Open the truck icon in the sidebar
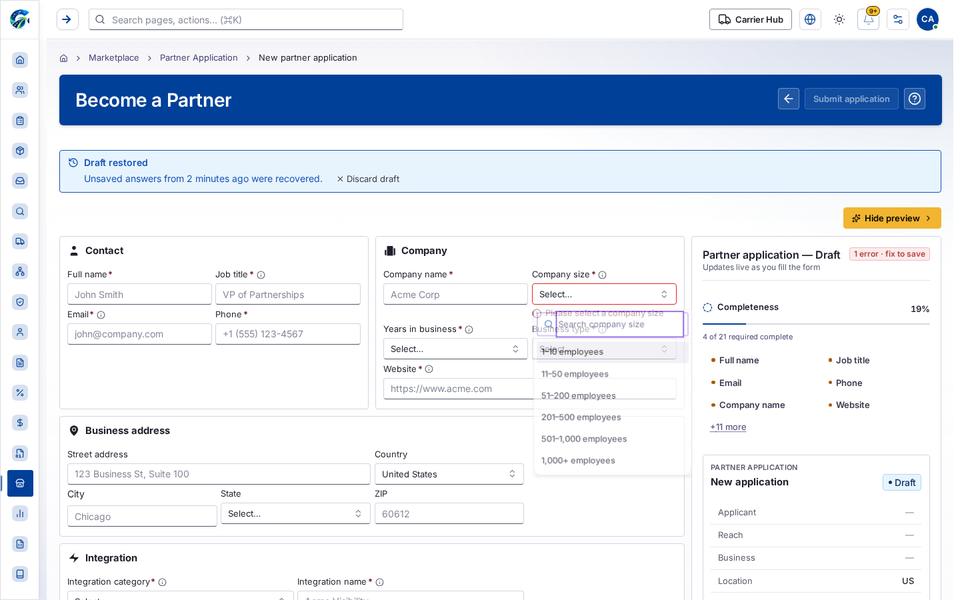This screenshot has height=600, width=960. tap(20, 241)
